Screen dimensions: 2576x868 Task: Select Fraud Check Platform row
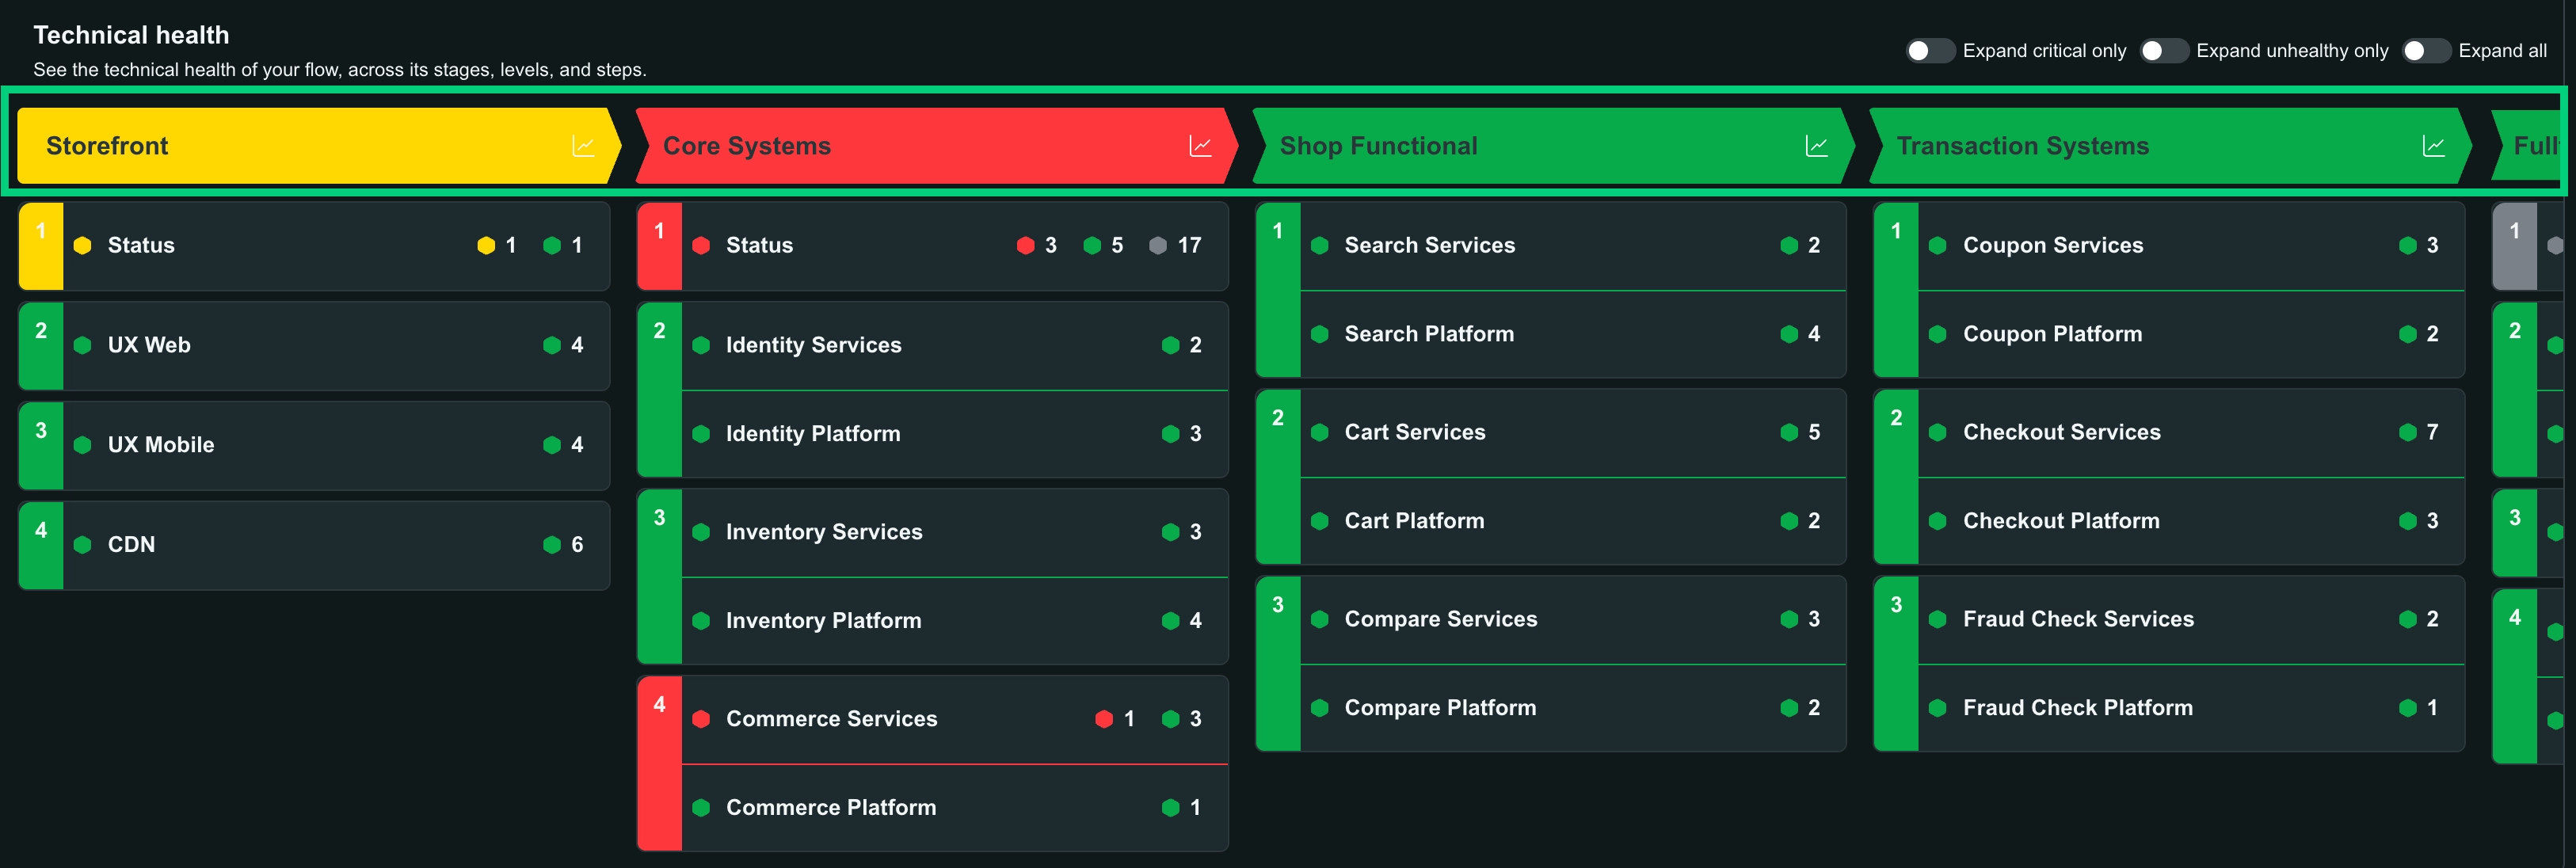(x=2192, y=708)
